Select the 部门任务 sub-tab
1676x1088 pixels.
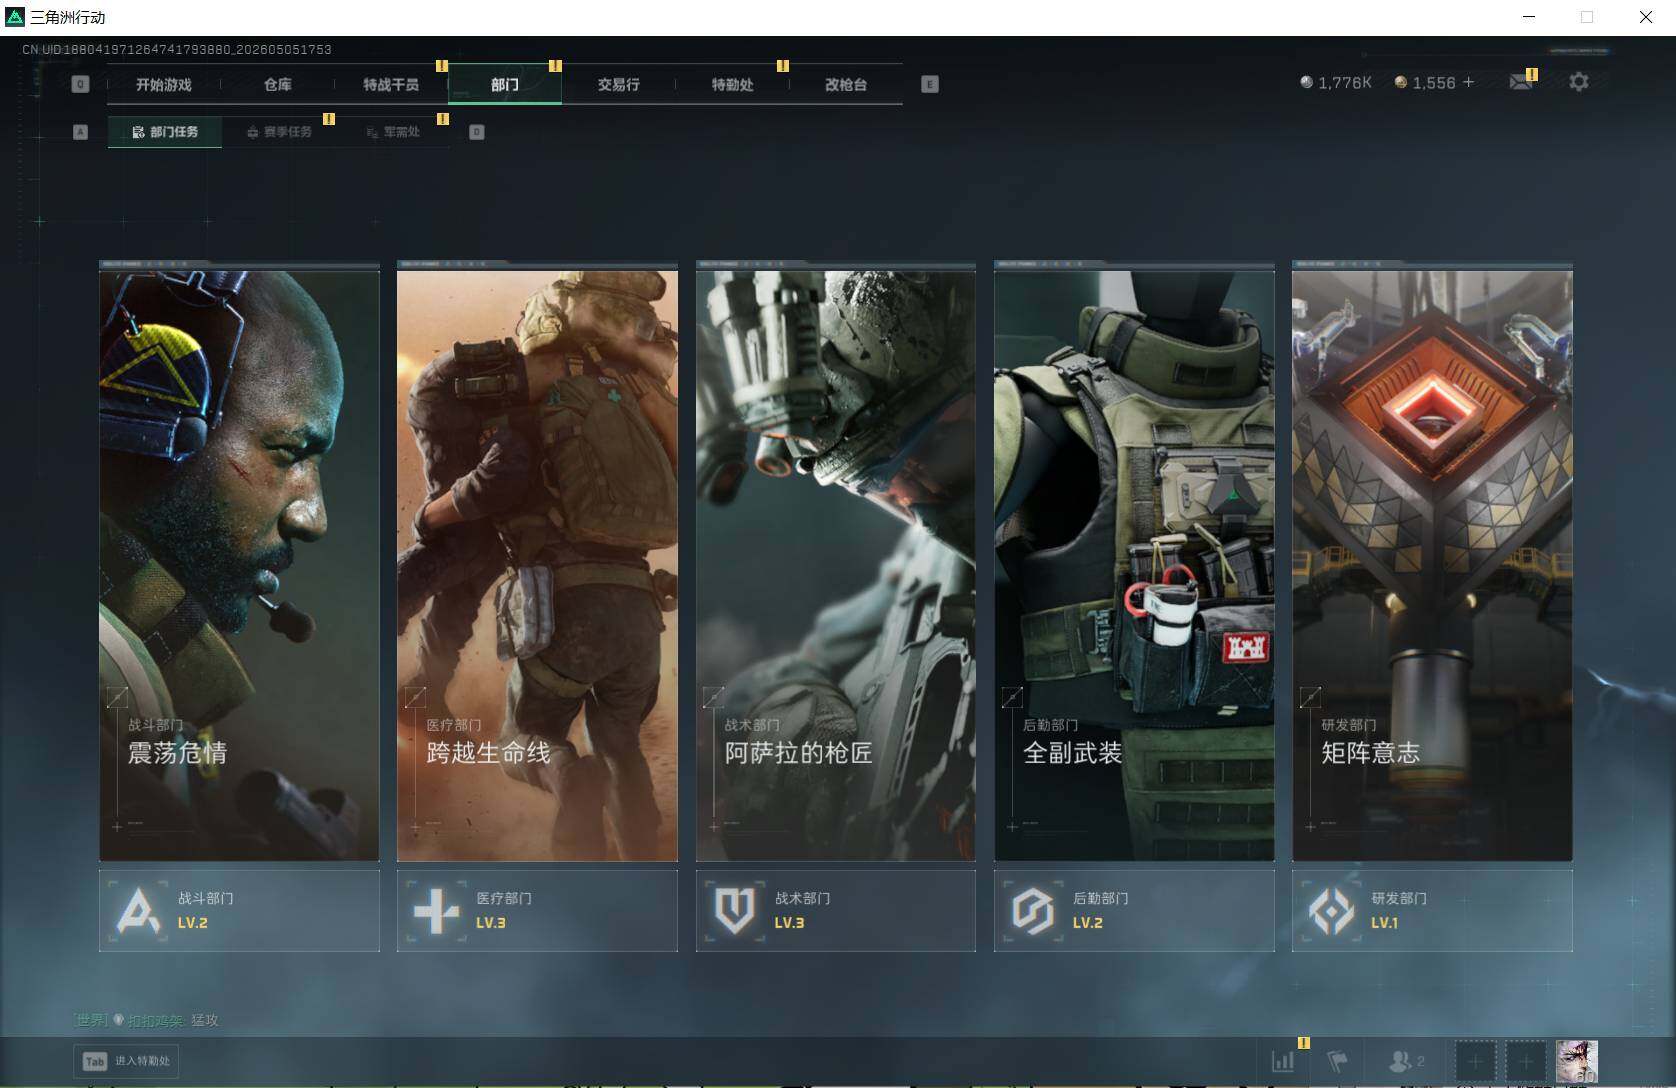[165, 132]
